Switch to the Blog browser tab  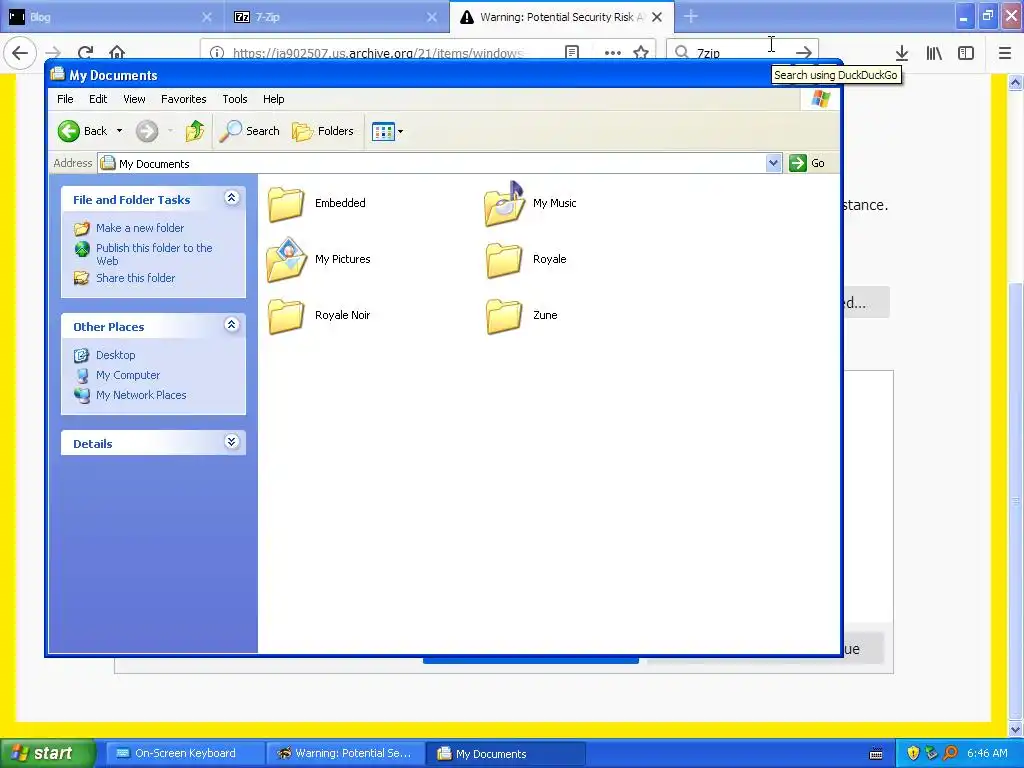(x=111, y=17)
